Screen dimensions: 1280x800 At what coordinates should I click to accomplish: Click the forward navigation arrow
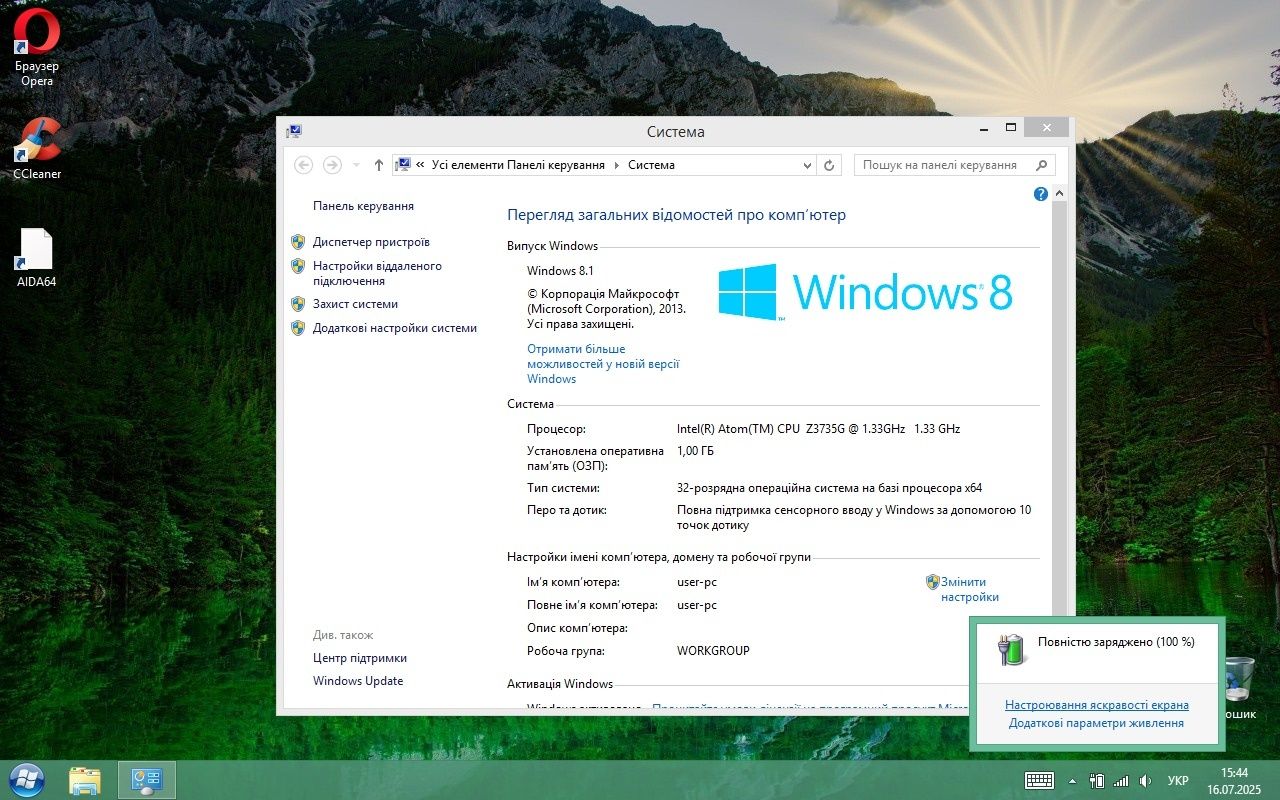pos(332,165)
